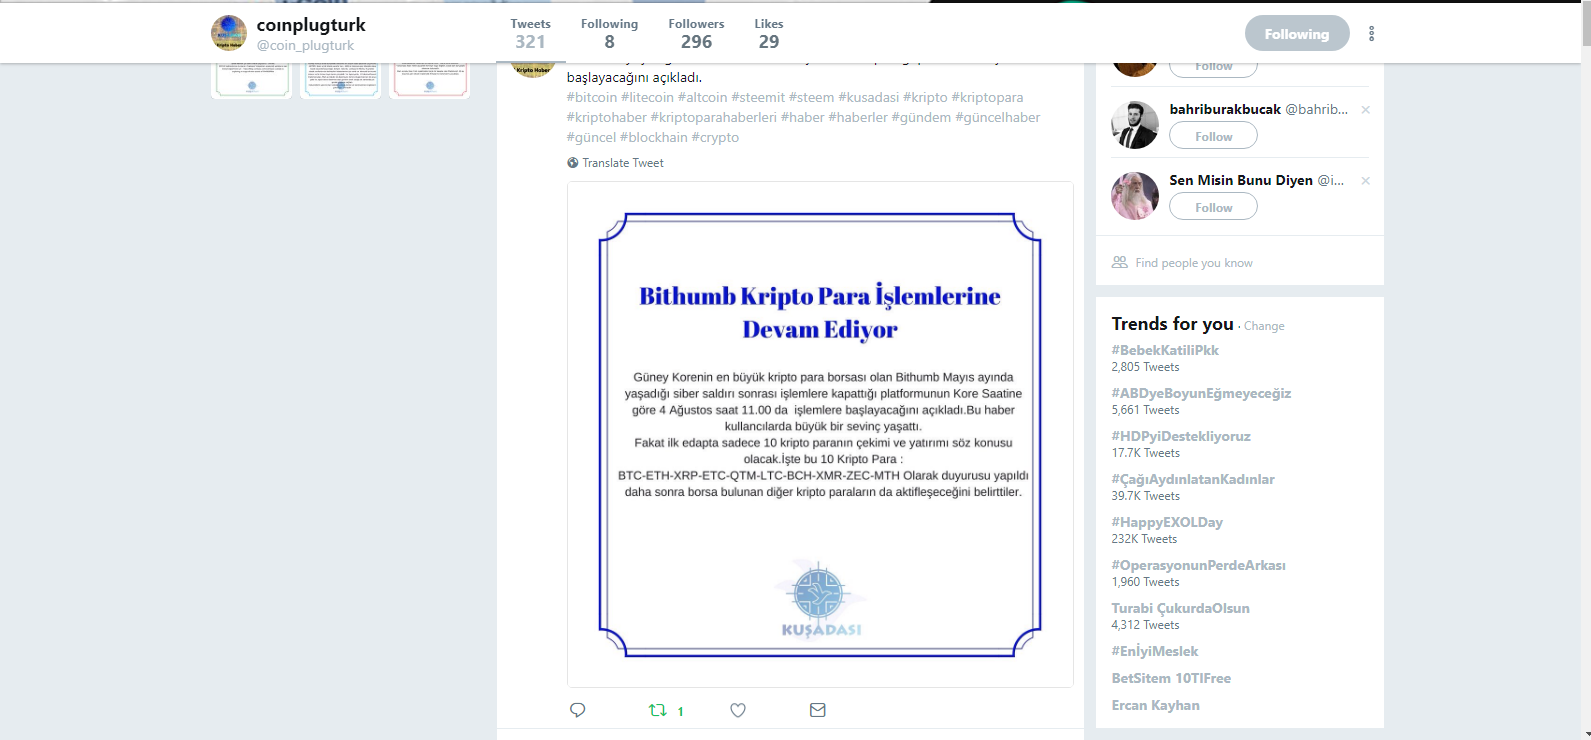Click the page vertical scrollbar thumb
The width and height of the screenshot is (1591, 740).
coord(1585,23)
